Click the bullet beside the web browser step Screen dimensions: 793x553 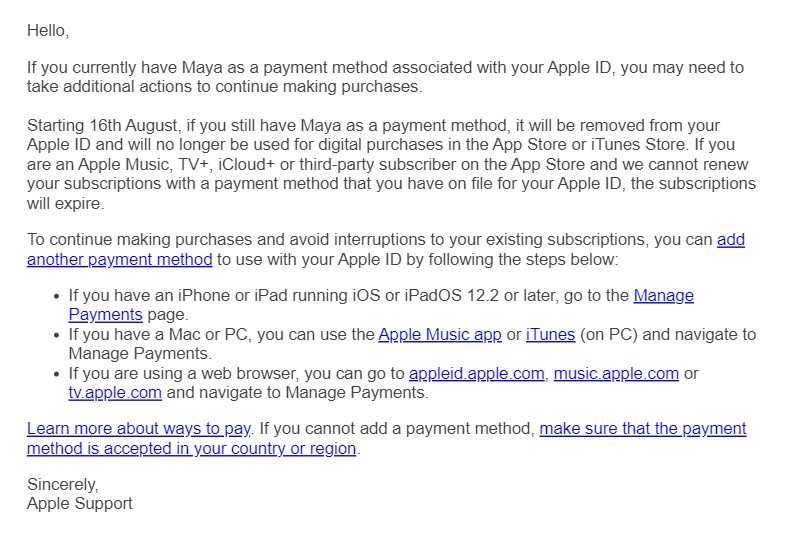tap(57, 374)
